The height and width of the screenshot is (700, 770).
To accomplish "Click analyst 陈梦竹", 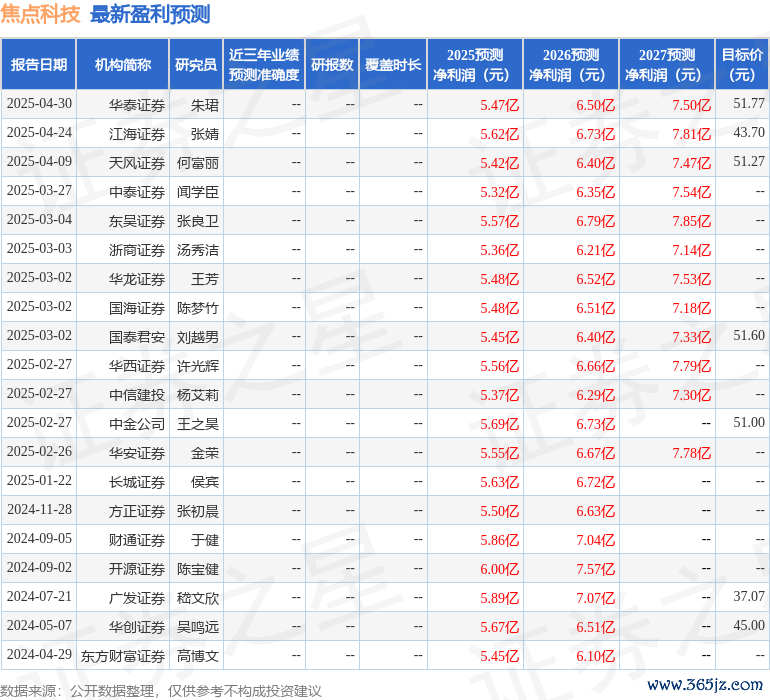I will pos(198,308).
